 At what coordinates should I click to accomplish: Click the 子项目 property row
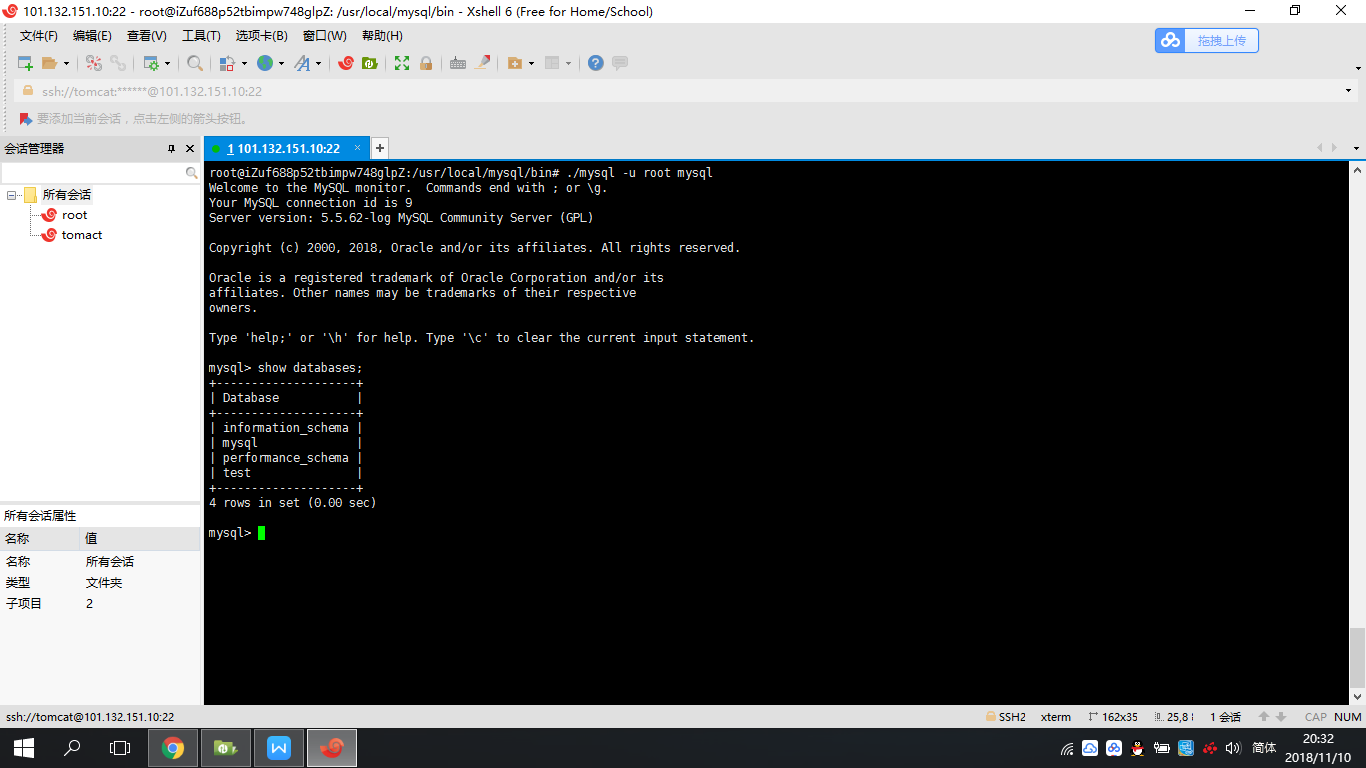coord(100,603)
